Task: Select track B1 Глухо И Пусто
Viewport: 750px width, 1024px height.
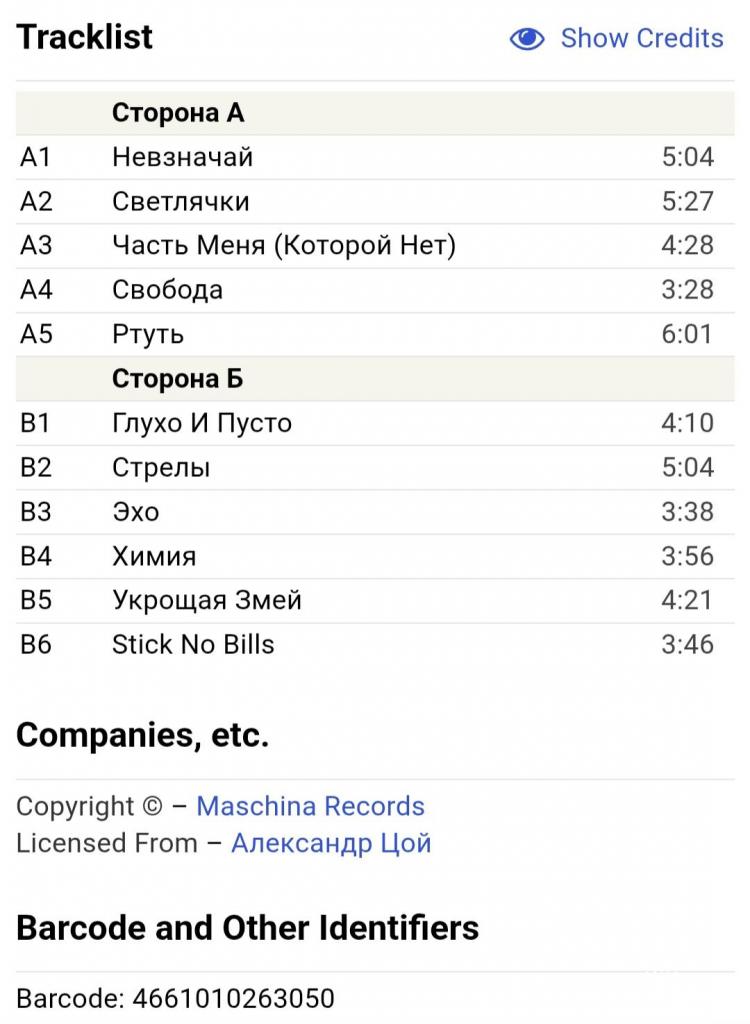Action: pos(375,423)
